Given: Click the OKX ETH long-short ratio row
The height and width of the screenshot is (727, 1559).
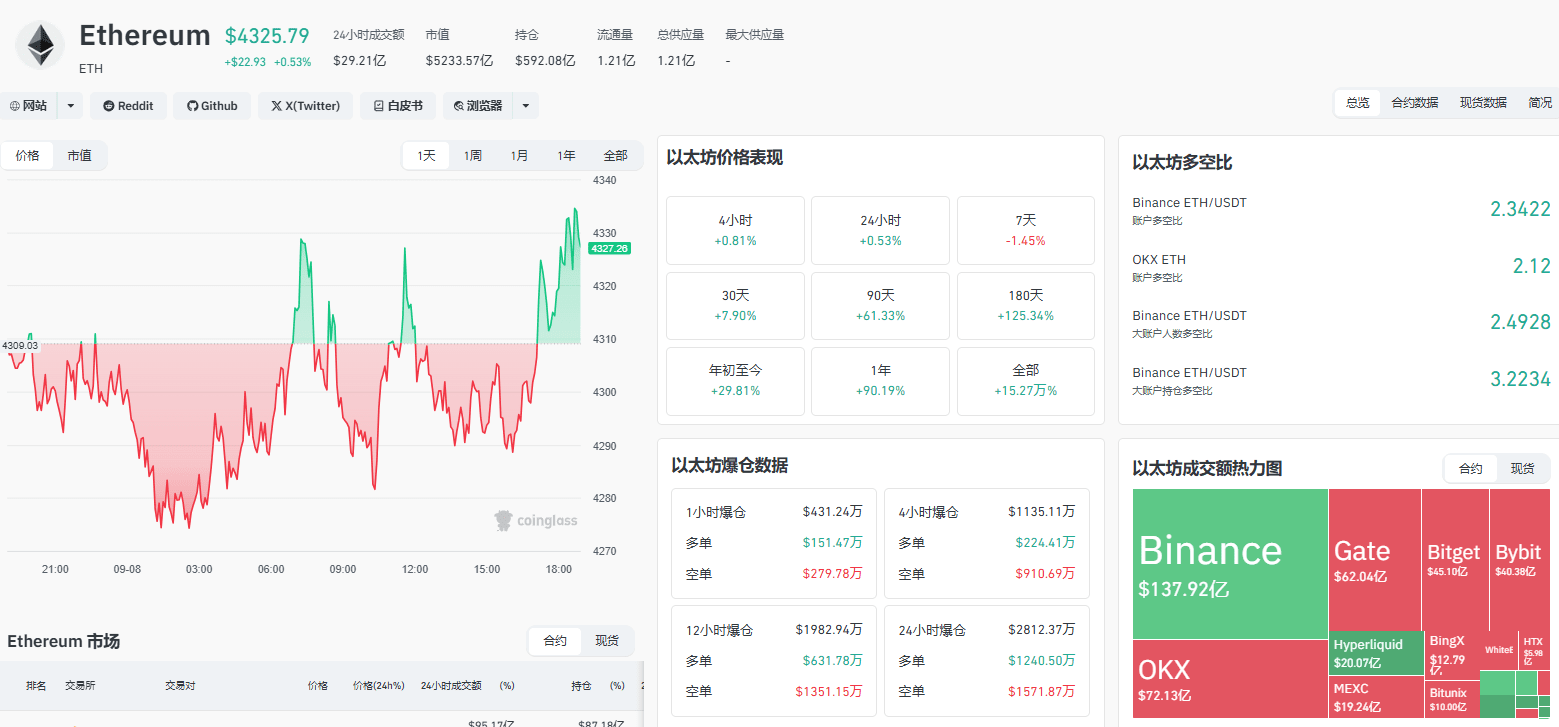Looking at the screenshot, I should click(x=1341, y=266).
